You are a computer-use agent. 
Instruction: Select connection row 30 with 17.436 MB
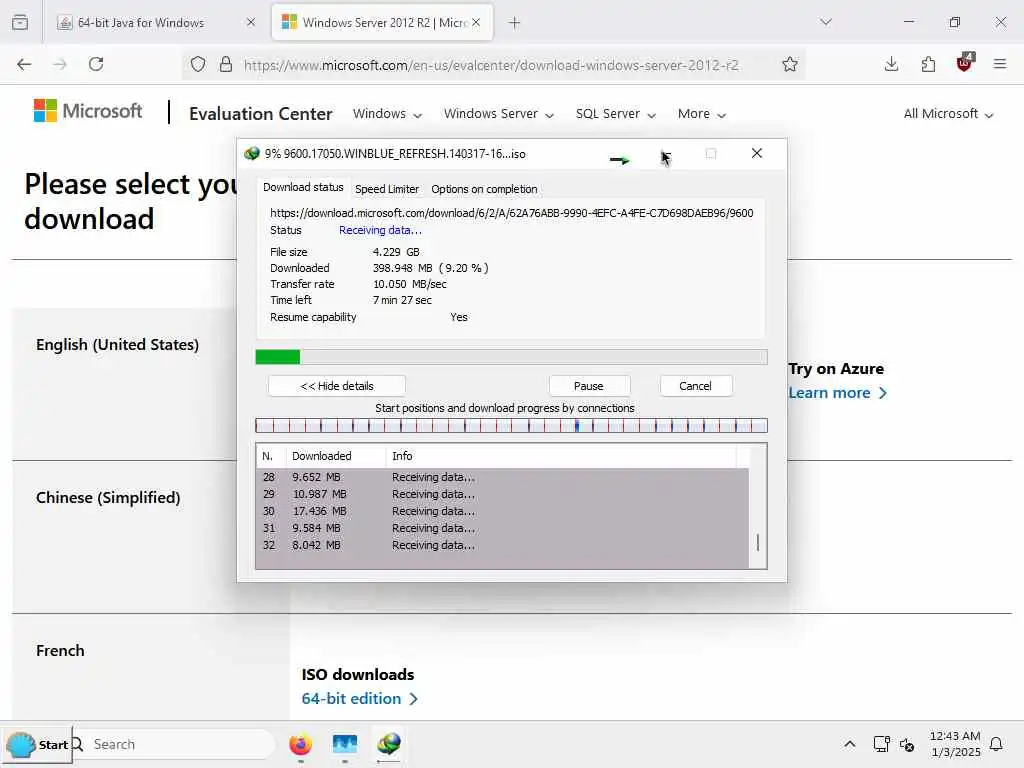(x=502, y=511)
